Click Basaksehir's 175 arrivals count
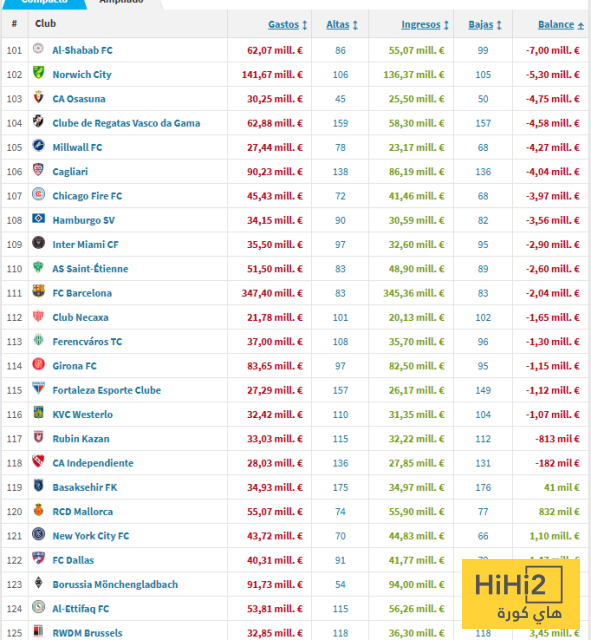Screen dimensions: 591x640 point(340,488)
